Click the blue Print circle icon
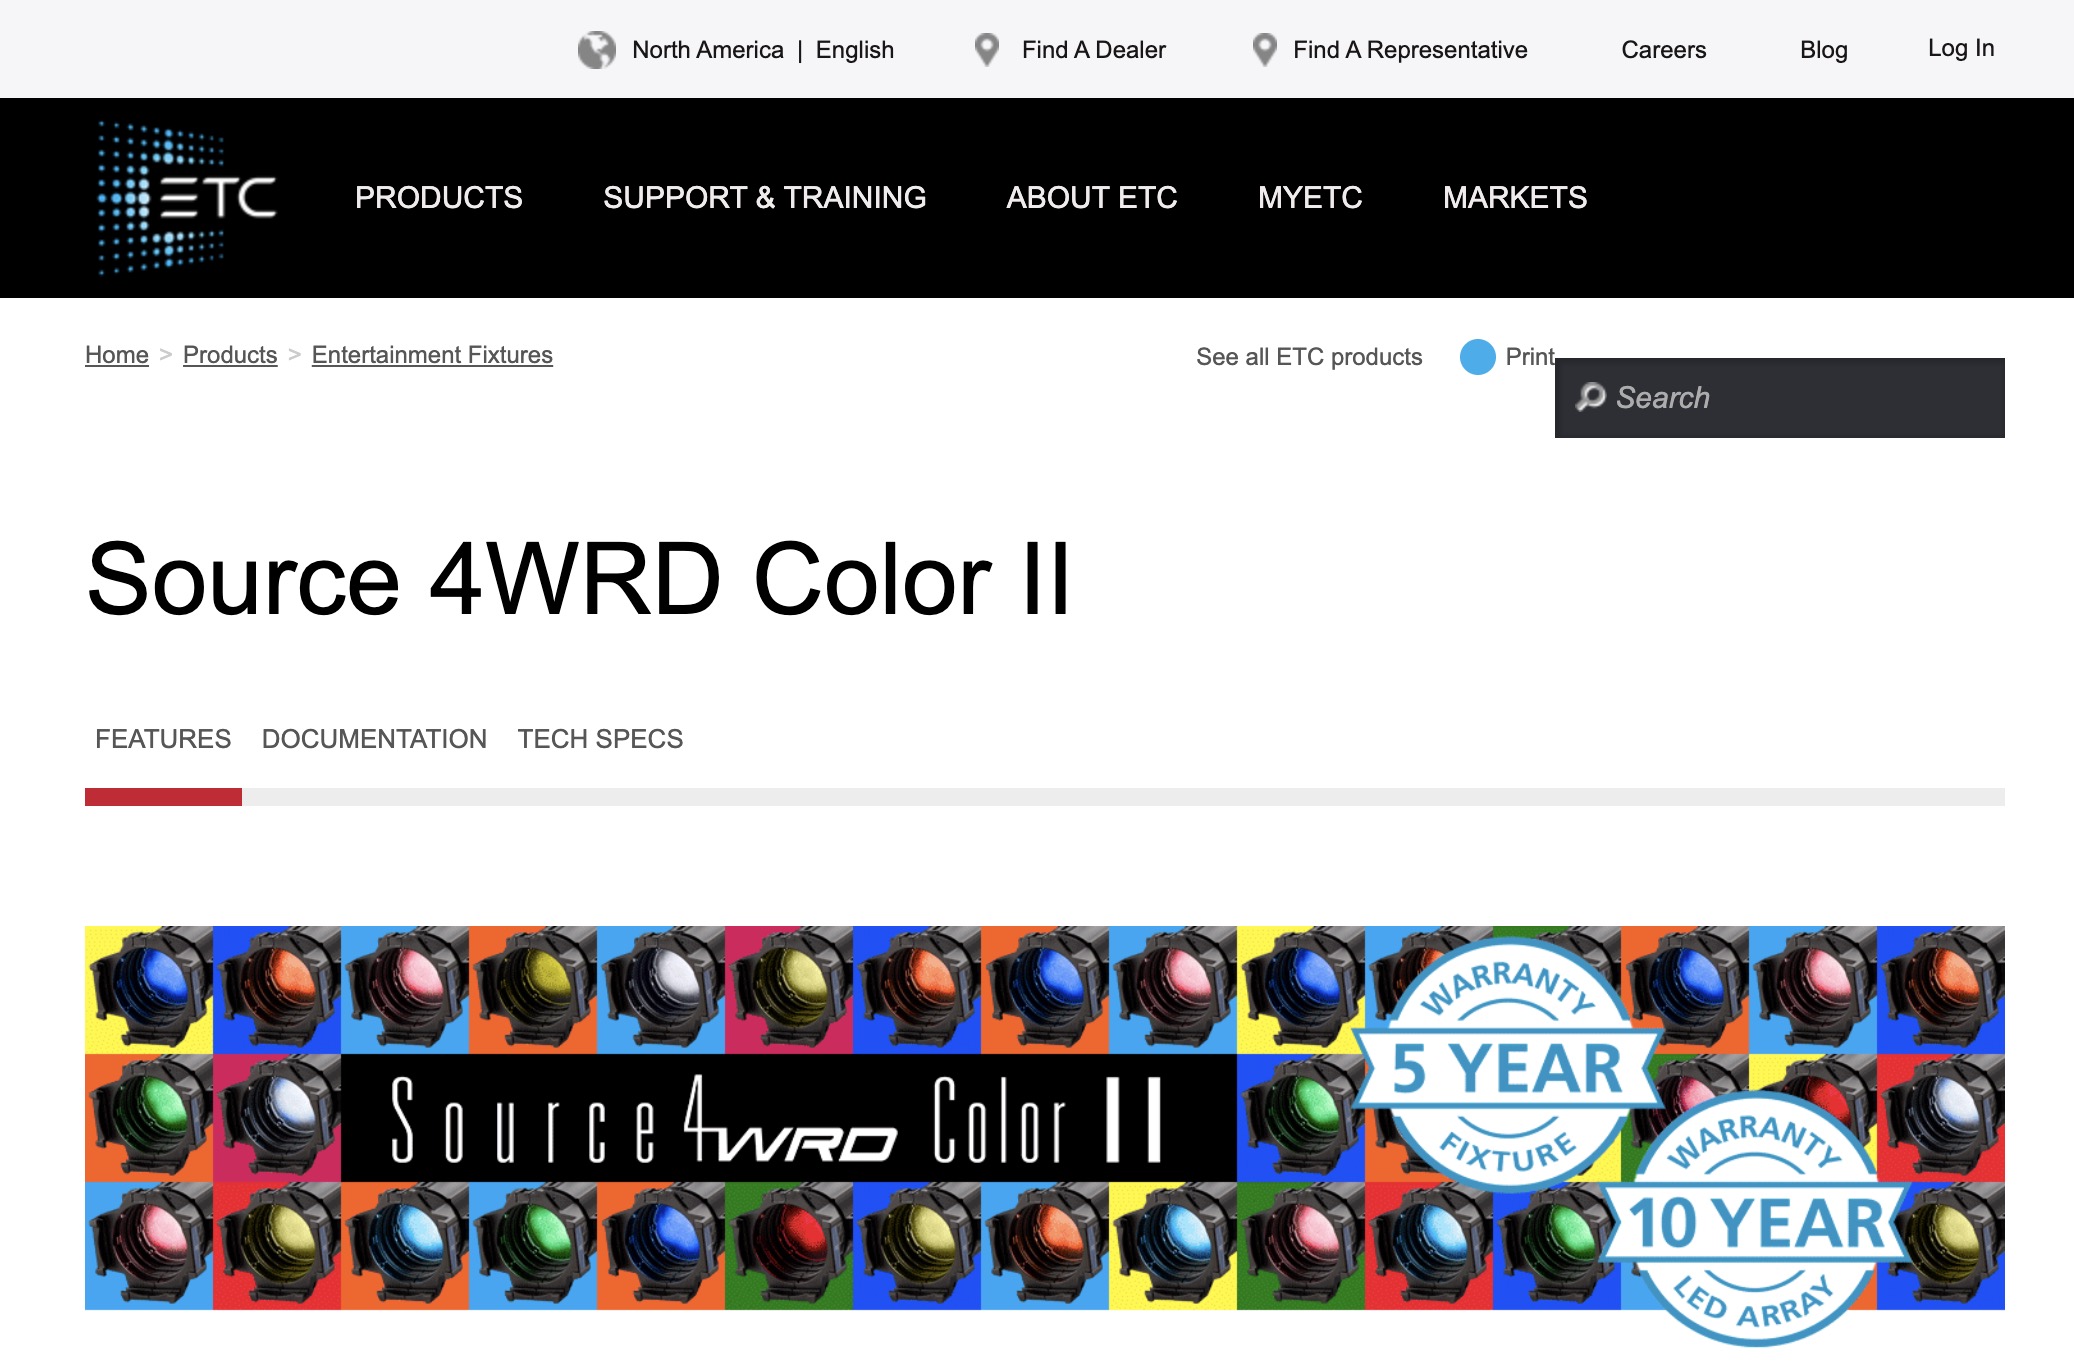This screenshot has height=1368, width=2074. click(x=1477, y=357)
